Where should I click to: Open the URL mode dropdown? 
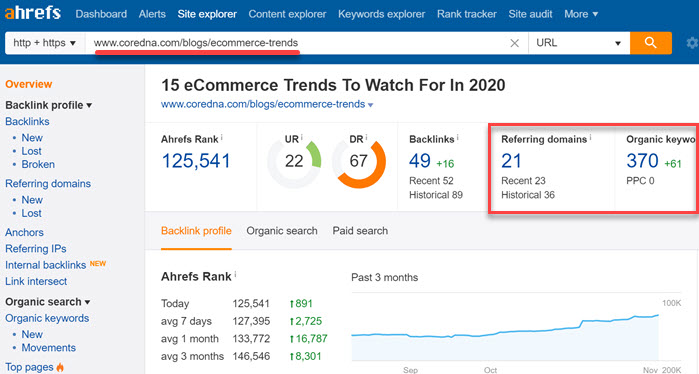click(579, 43)
